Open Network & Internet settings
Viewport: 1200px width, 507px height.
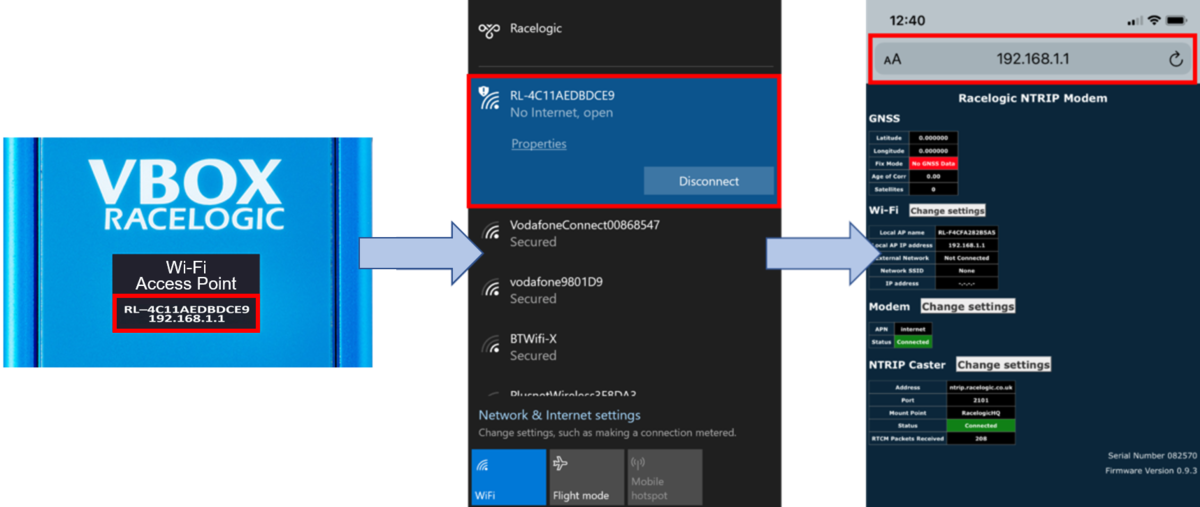tap(559, 415)
